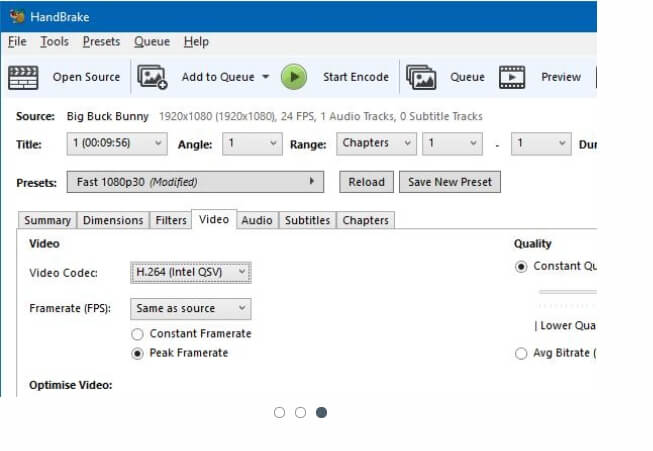This screenshot has height=451, width=653.
Task: Open the Add to Queue dropdown arrow
Action: coord(266,77)
